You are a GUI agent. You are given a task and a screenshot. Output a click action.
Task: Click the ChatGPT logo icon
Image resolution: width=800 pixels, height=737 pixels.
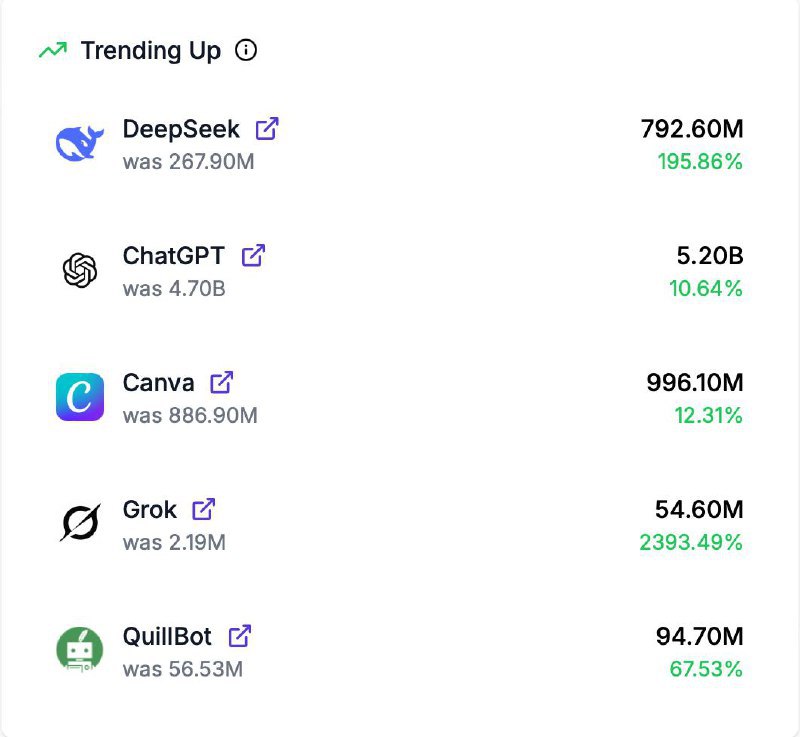coord(79,270)
